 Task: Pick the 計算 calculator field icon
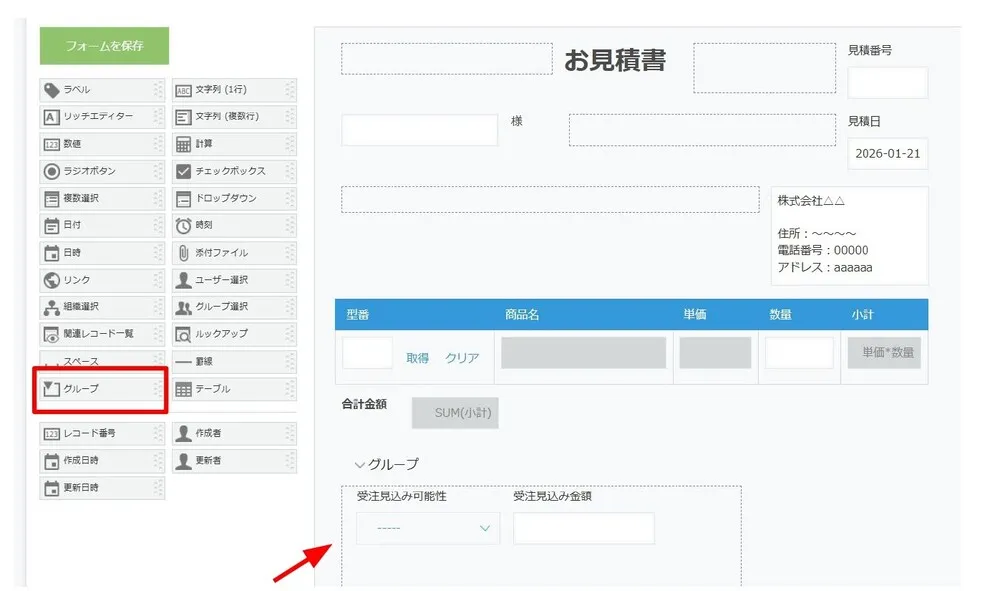coord(184,144)
